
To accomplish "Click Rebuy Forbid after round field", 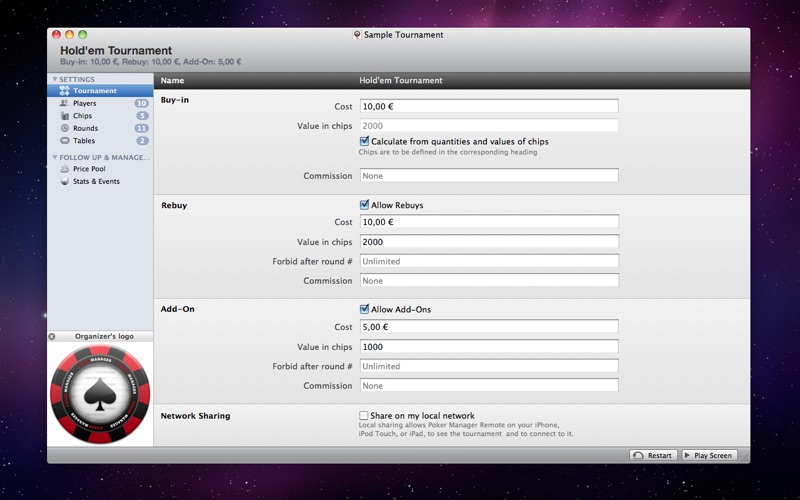I will click(488, 261).
